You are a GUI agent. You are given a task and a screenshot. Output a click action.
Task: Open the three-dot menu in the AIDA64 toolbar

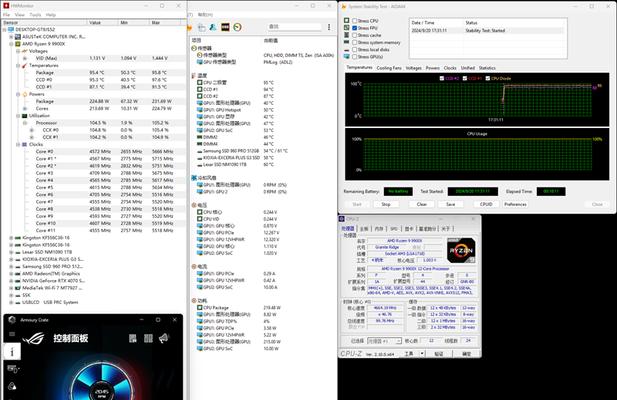click(x=329, y=27)
